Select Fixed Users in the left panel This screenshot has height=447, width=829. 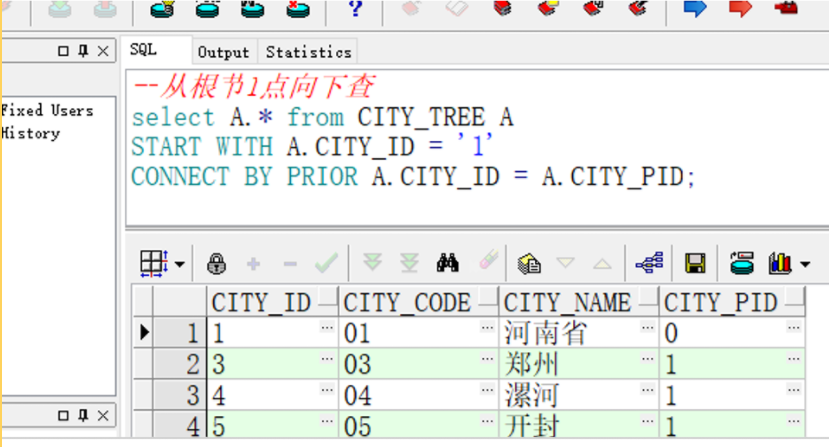(47, 111)
